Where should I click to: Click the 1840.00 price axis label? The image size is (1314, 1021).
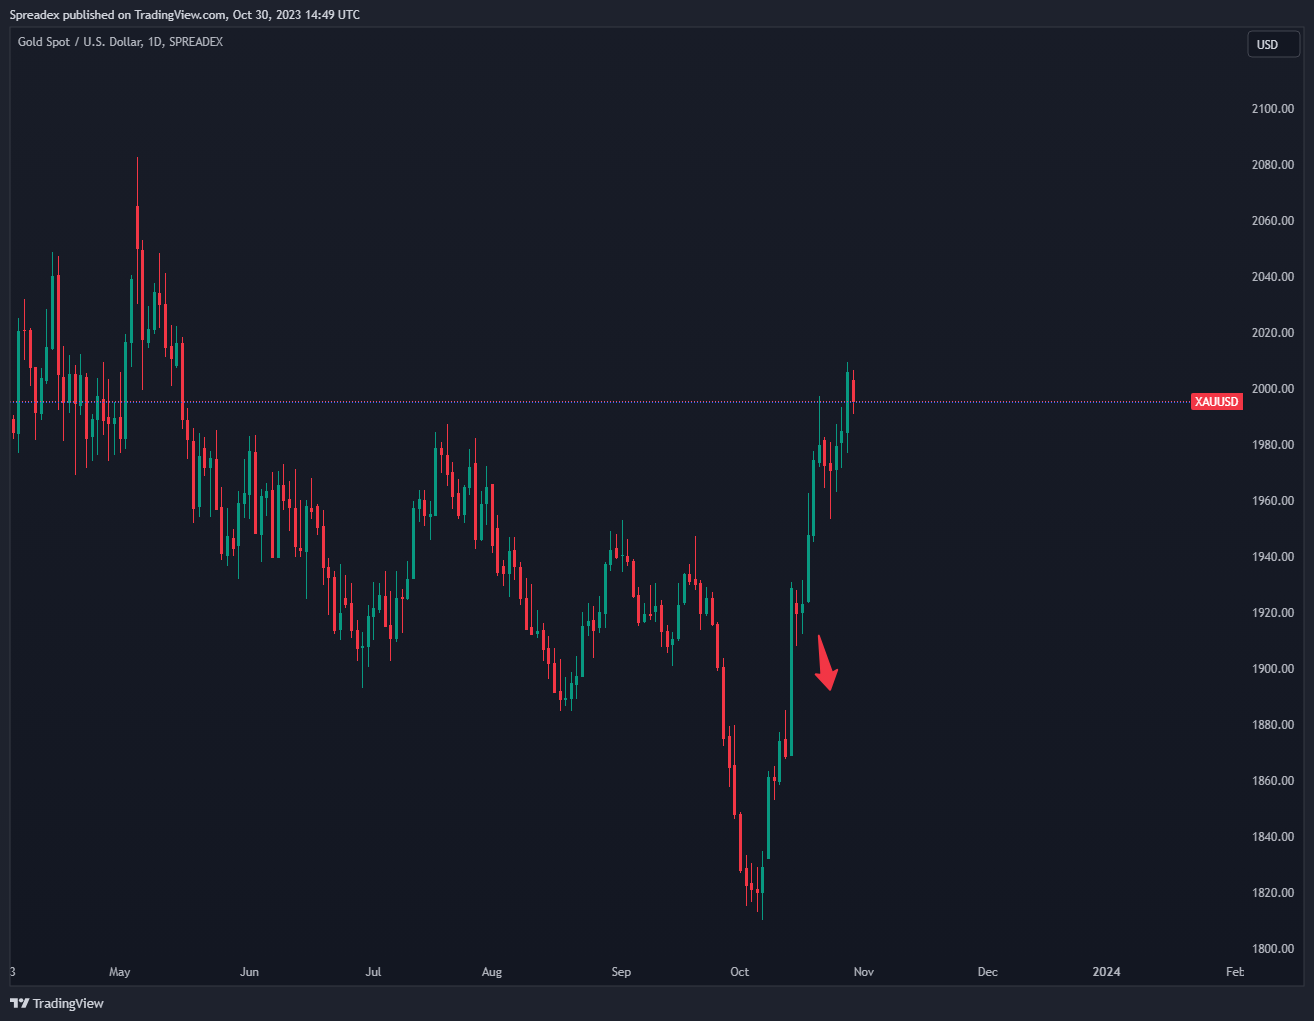pos(1272,836)
